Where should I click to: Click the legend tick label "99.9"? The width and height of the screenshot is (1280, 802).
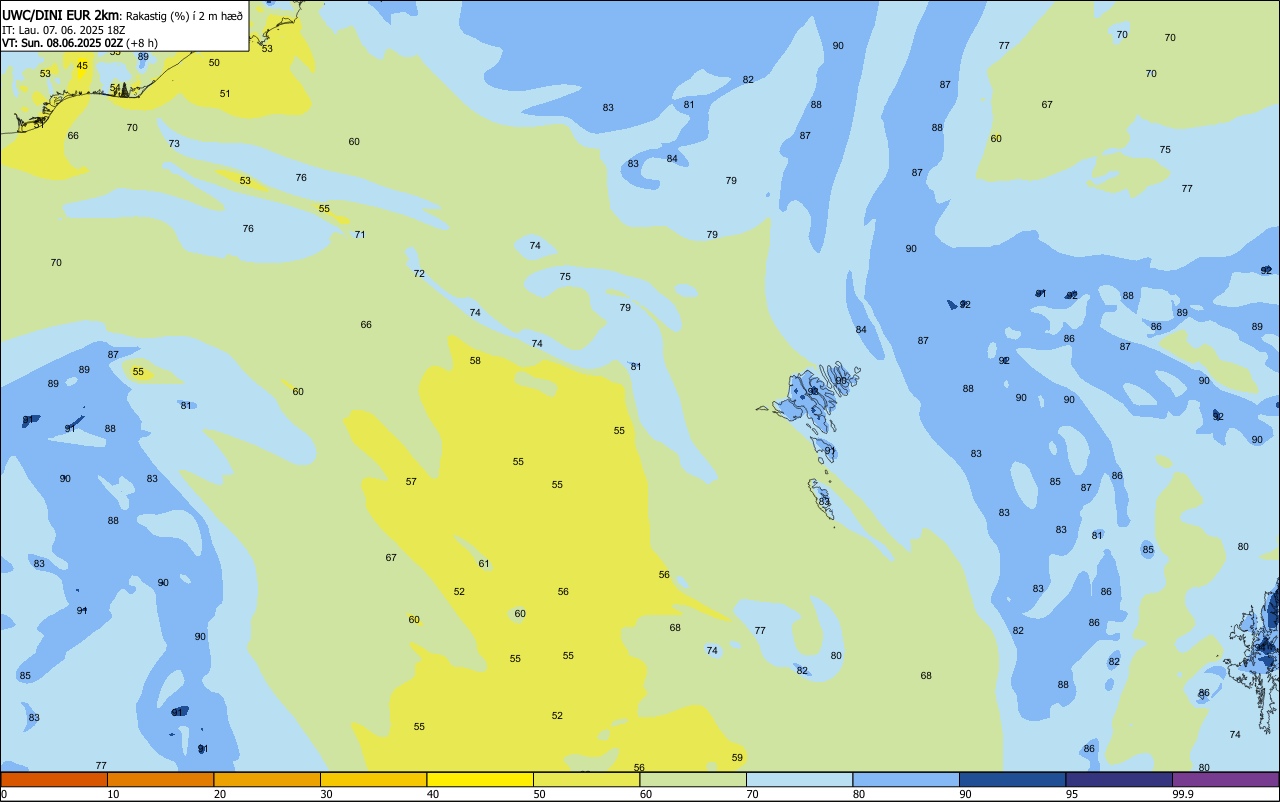1182,794
